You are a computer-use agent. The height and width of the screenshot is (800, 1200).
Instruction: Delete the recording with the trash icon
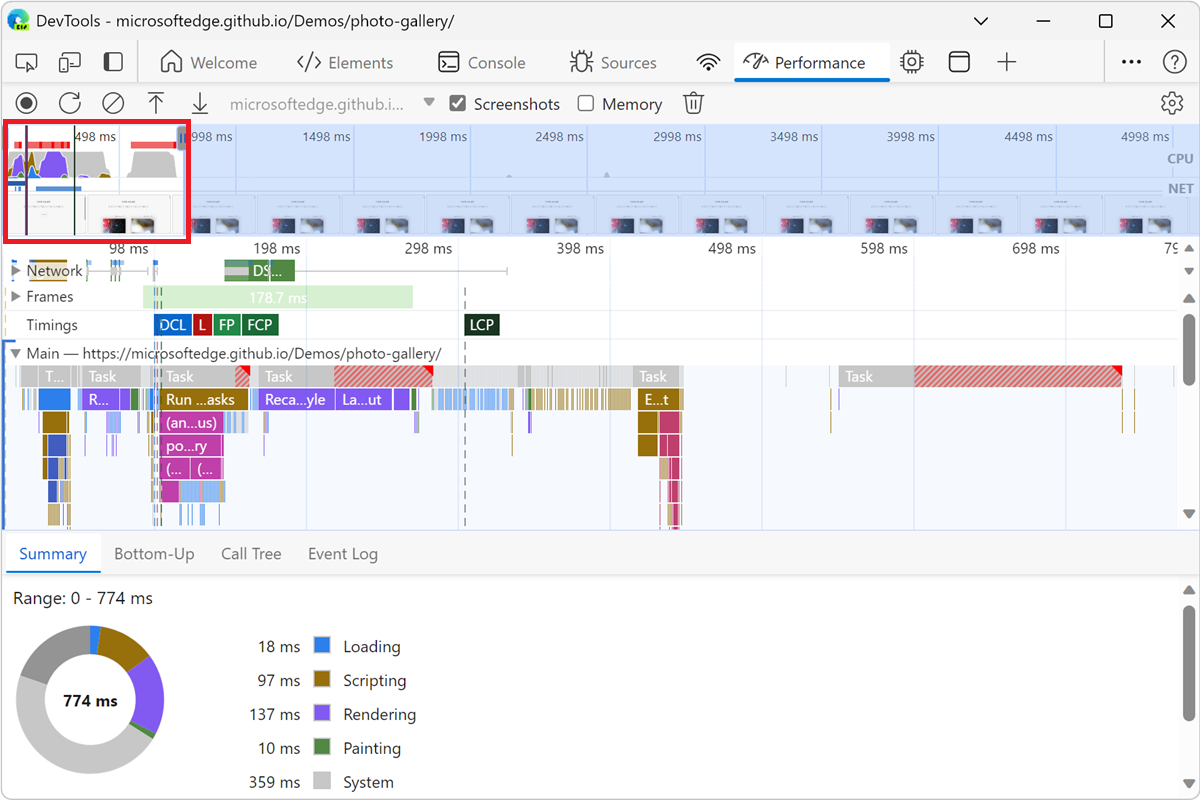[693, 102]
